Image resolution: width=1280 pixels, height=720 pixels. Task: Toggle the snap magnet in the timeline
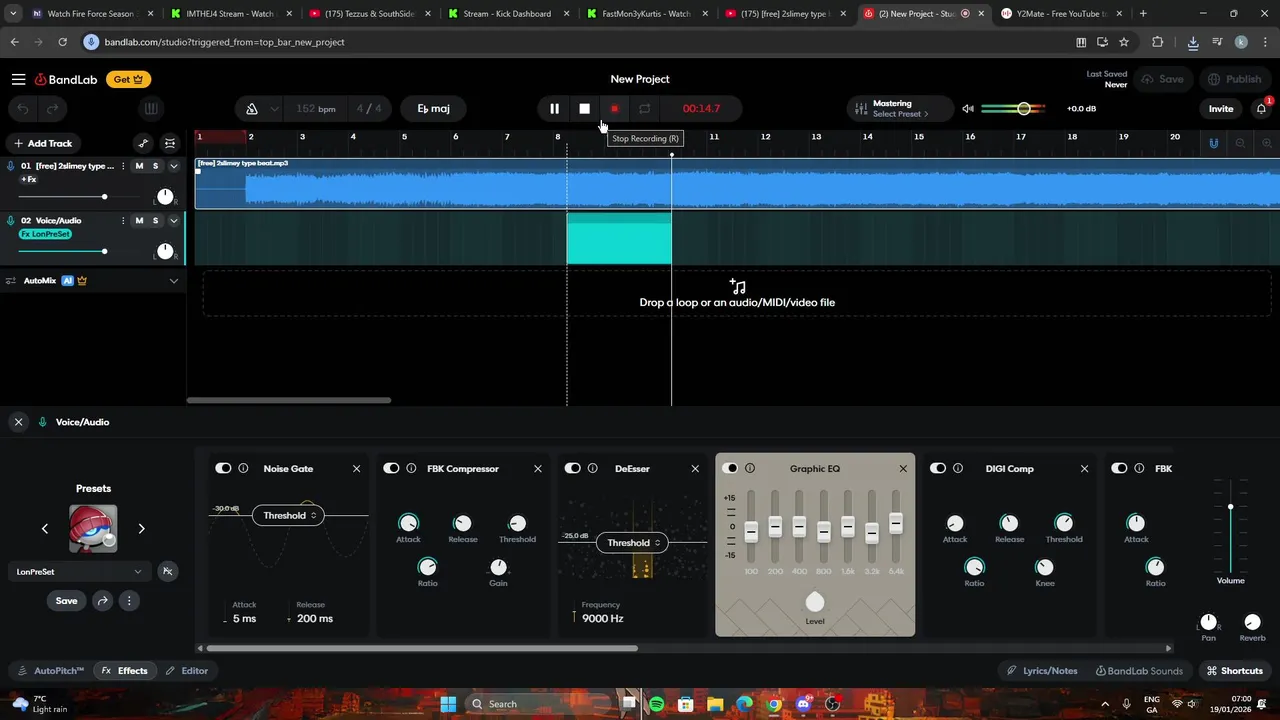click(x=1213, y=143)
